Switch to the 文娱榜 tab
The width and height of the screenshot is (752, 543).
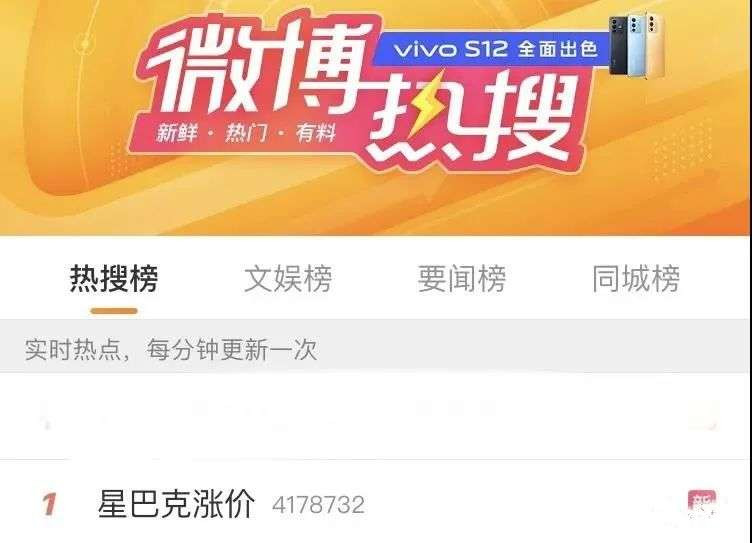tap(288, 278)
